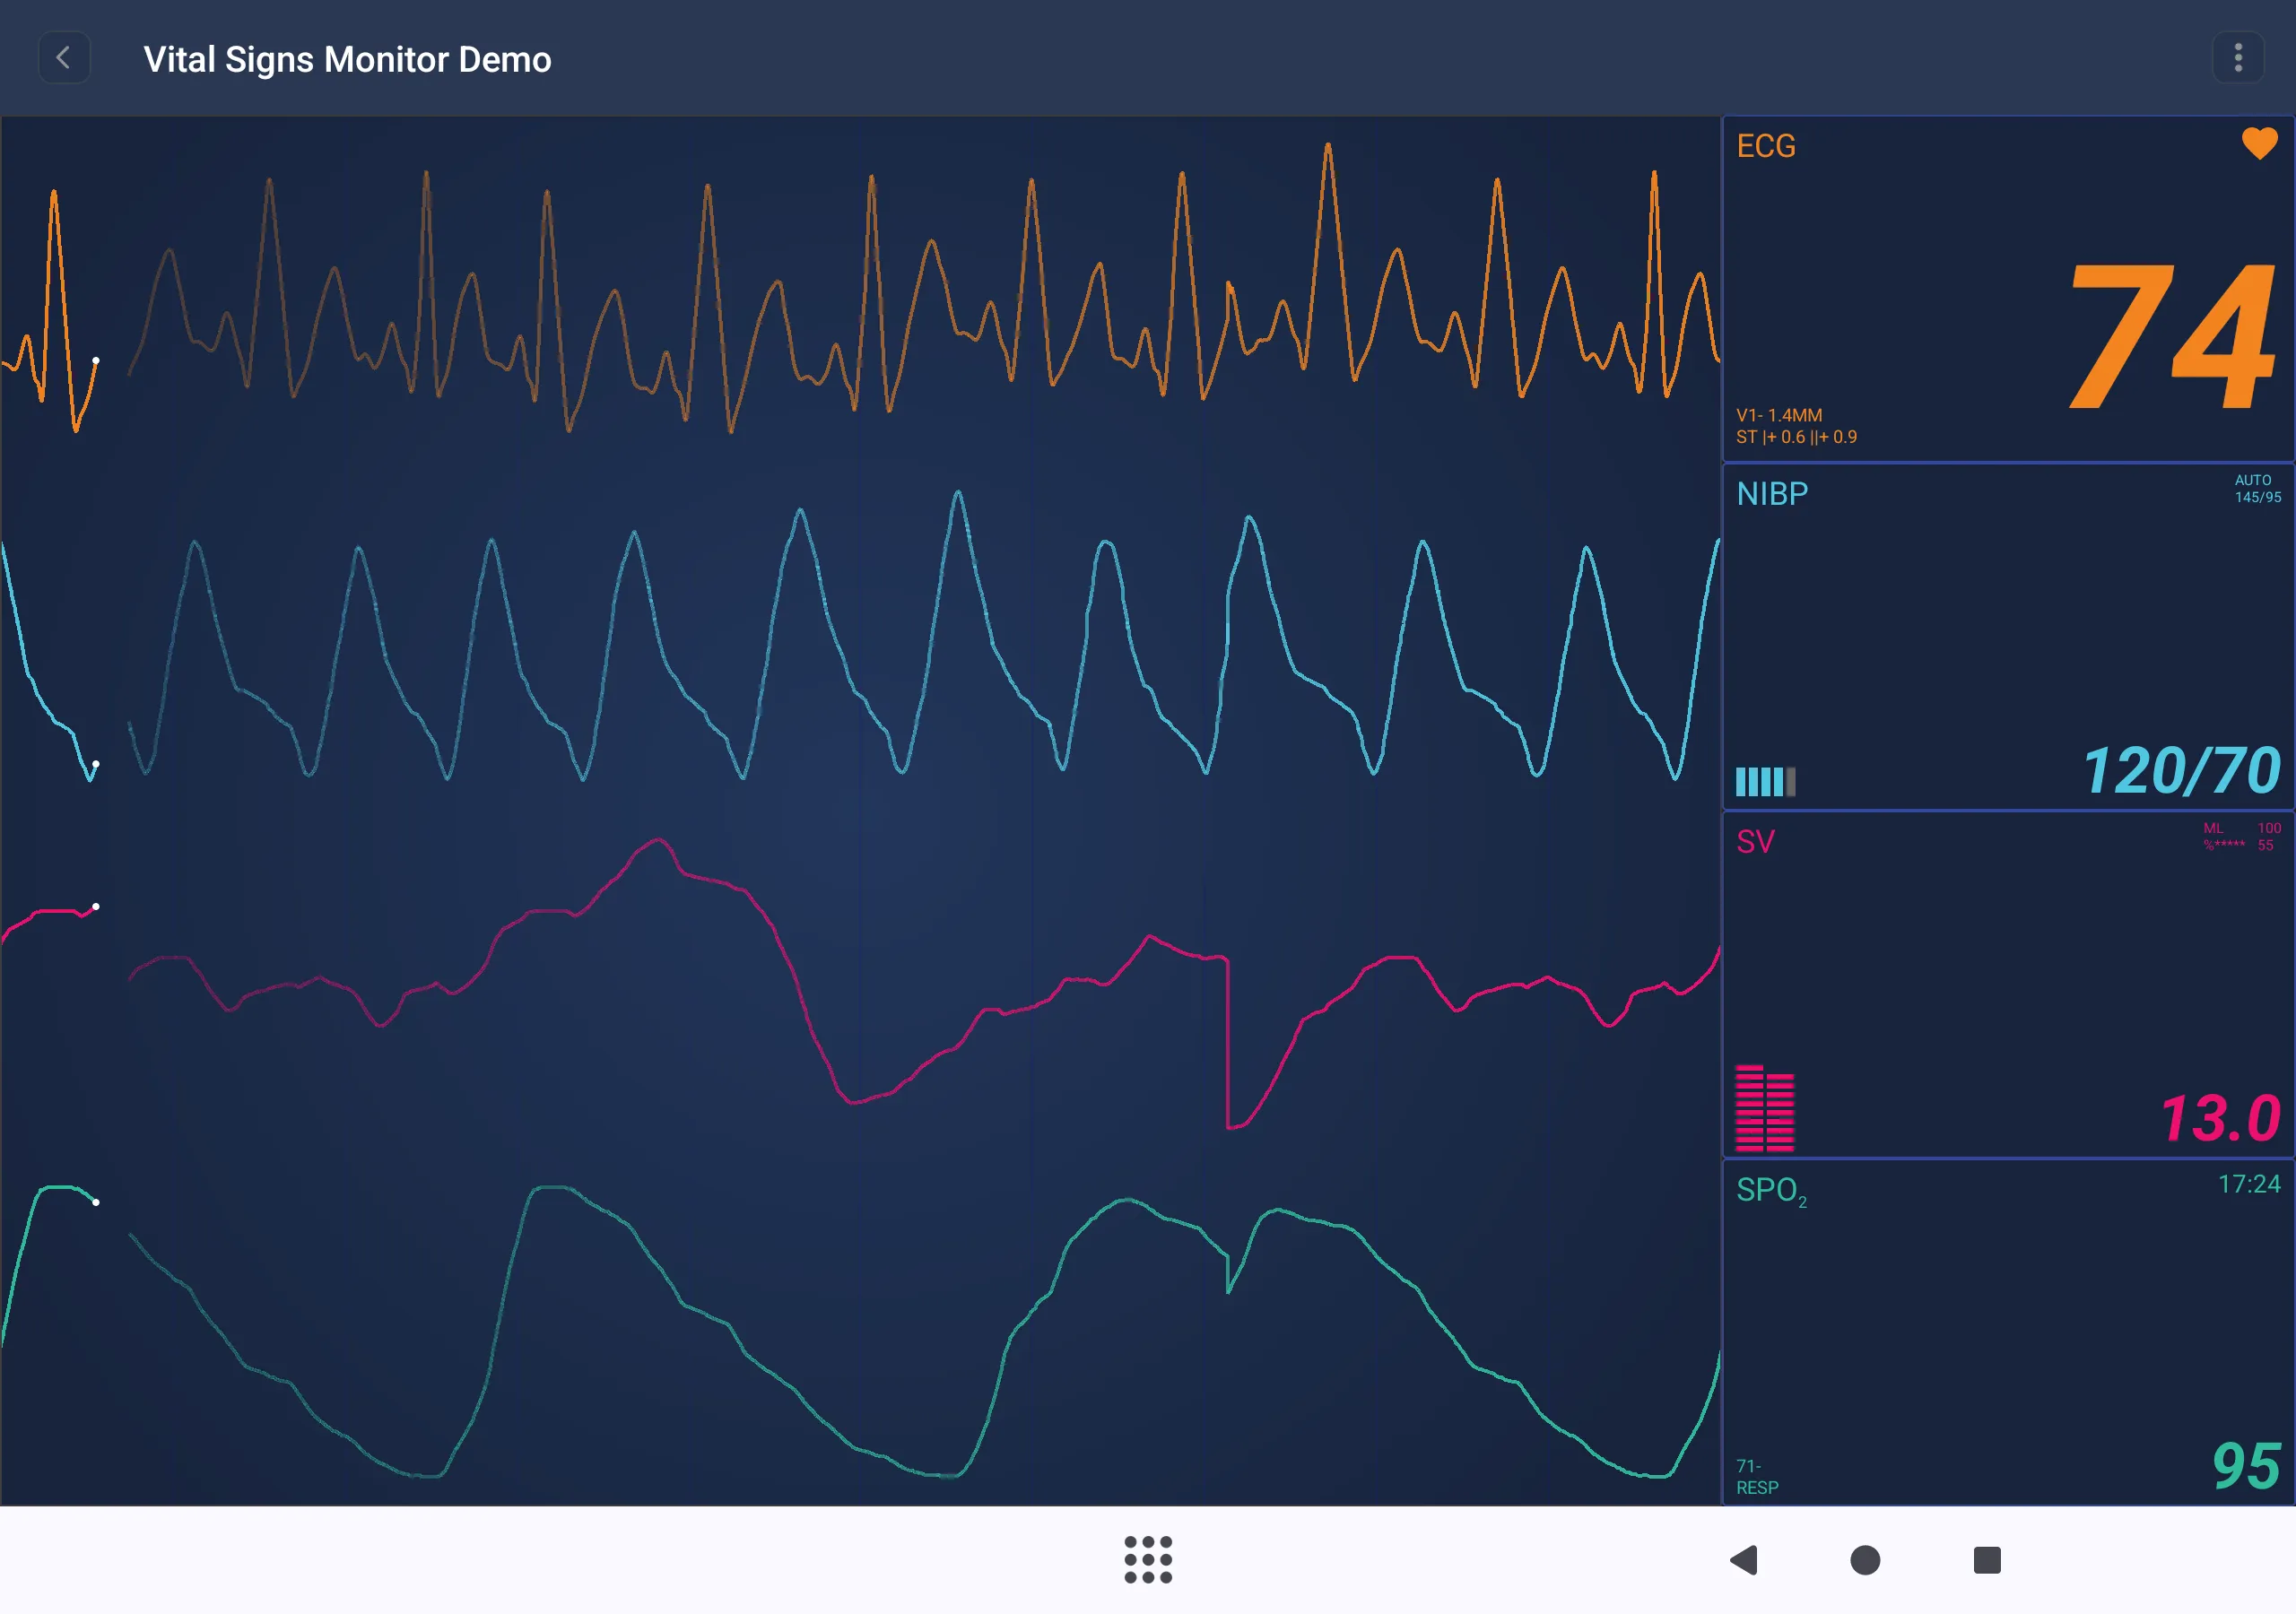Click the 71- RESP reading
2296x1614 pixels.
[1757, 1477]
